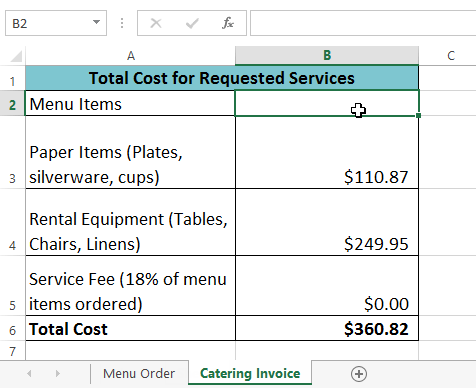Viewport: 476px width, 388px height.
Task: Select the bold Total Cost label cell
Action: point(130,328)
